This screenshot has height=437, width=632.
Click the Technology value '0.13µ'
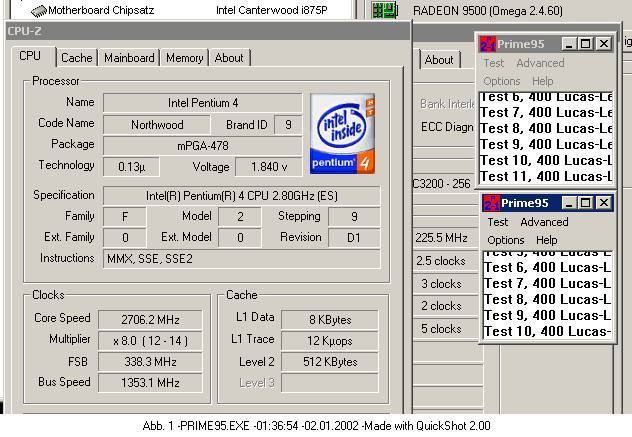point(131,167)
